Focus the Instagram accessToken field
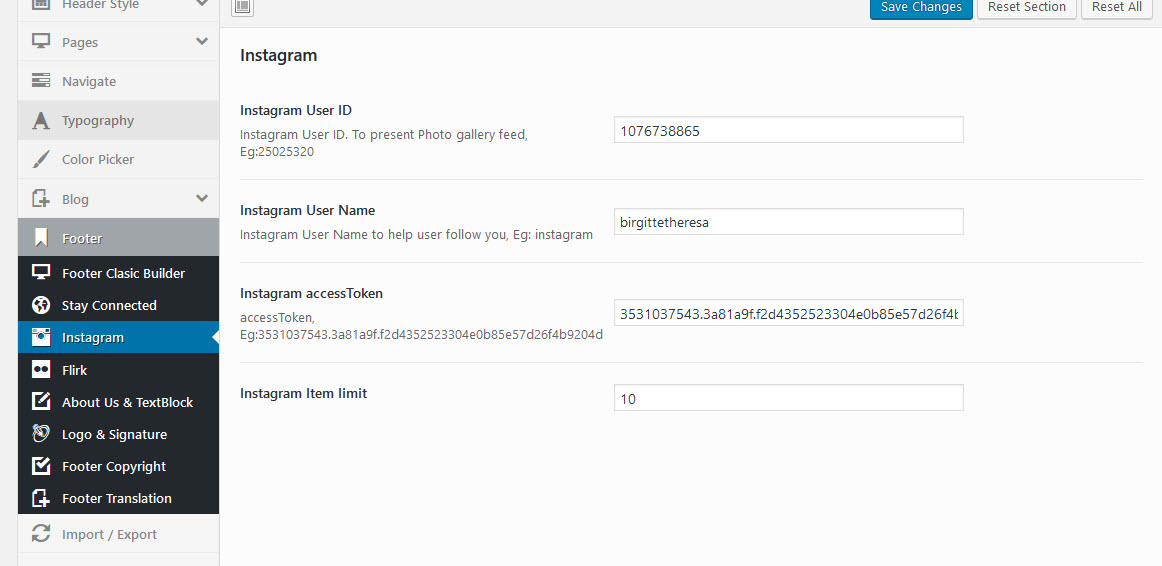The height and width of the screenshot is (566, 1162). click(788, 313)
